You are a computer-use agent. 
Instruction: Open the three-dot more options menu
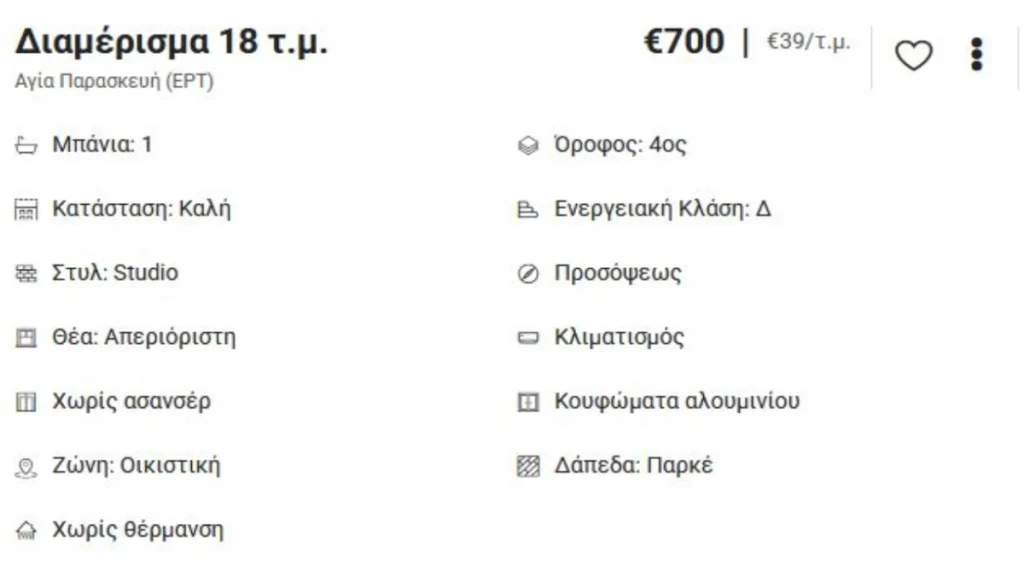pyautogui.click(x=977, y=55)
